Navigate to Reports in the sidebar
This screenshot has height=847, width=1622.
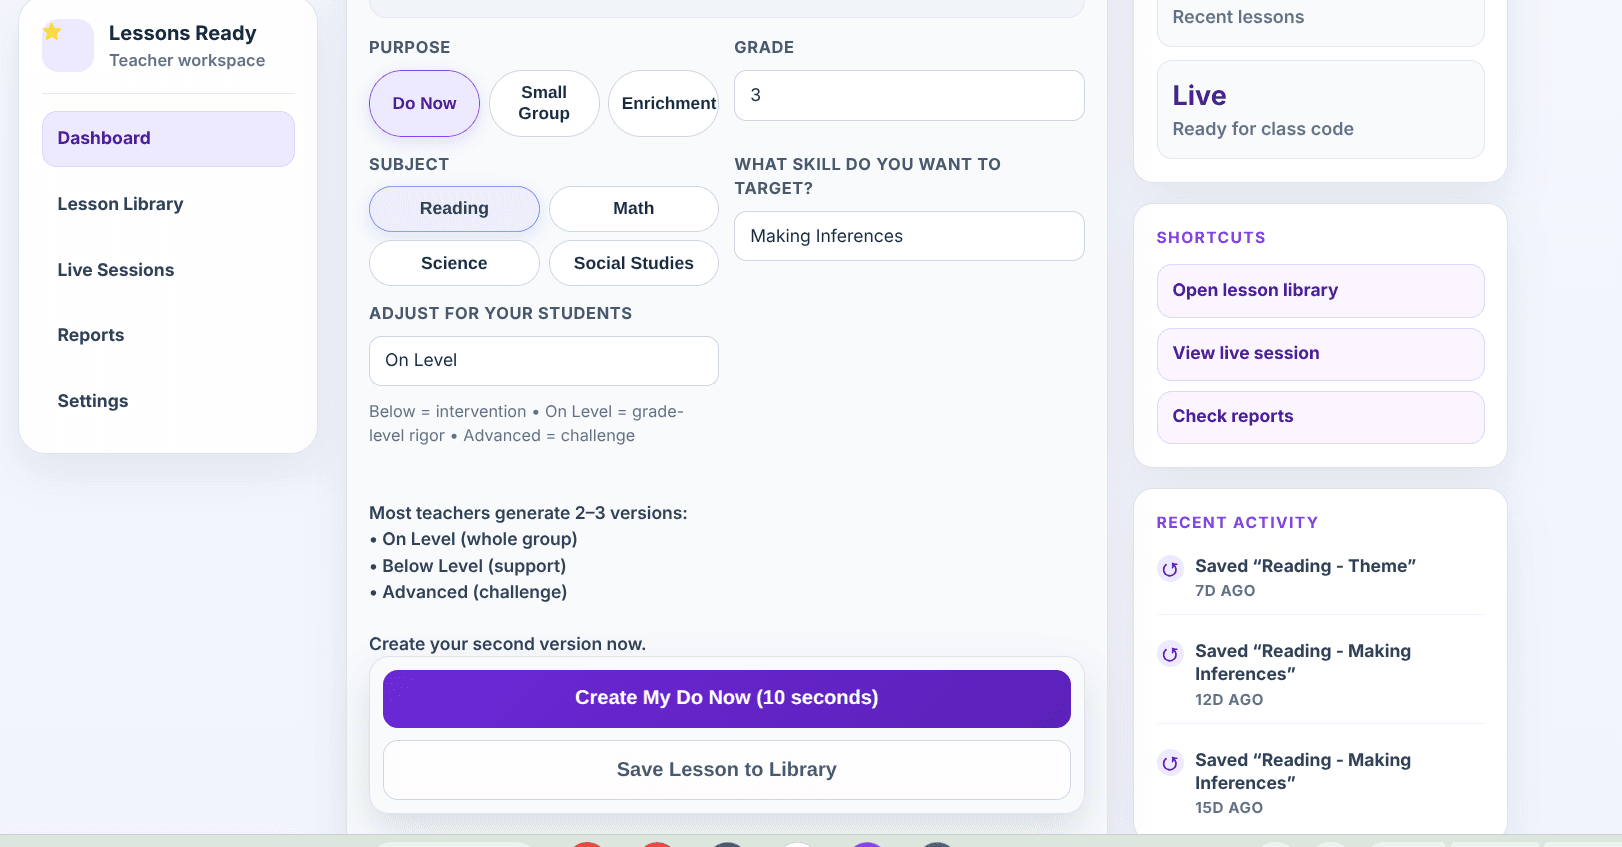[x=168, y=335]
